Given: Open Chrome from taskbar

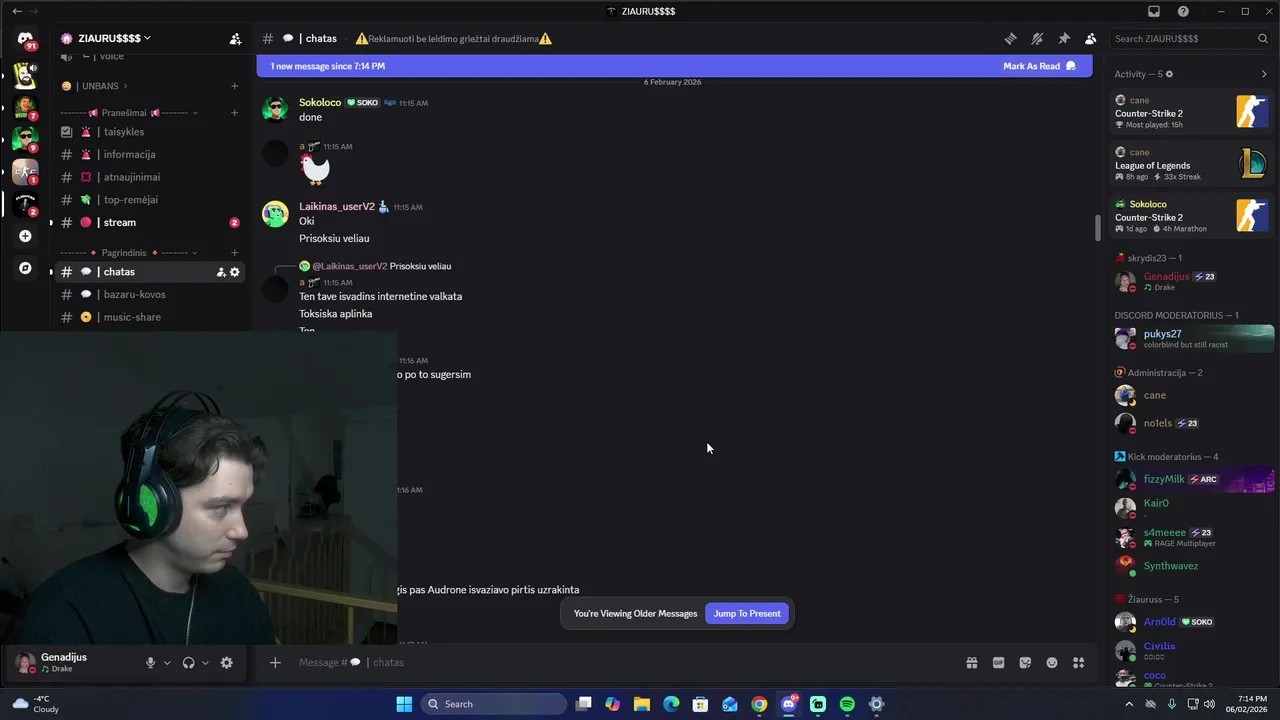Looking at the screenshot, I should tap(759, 704).
